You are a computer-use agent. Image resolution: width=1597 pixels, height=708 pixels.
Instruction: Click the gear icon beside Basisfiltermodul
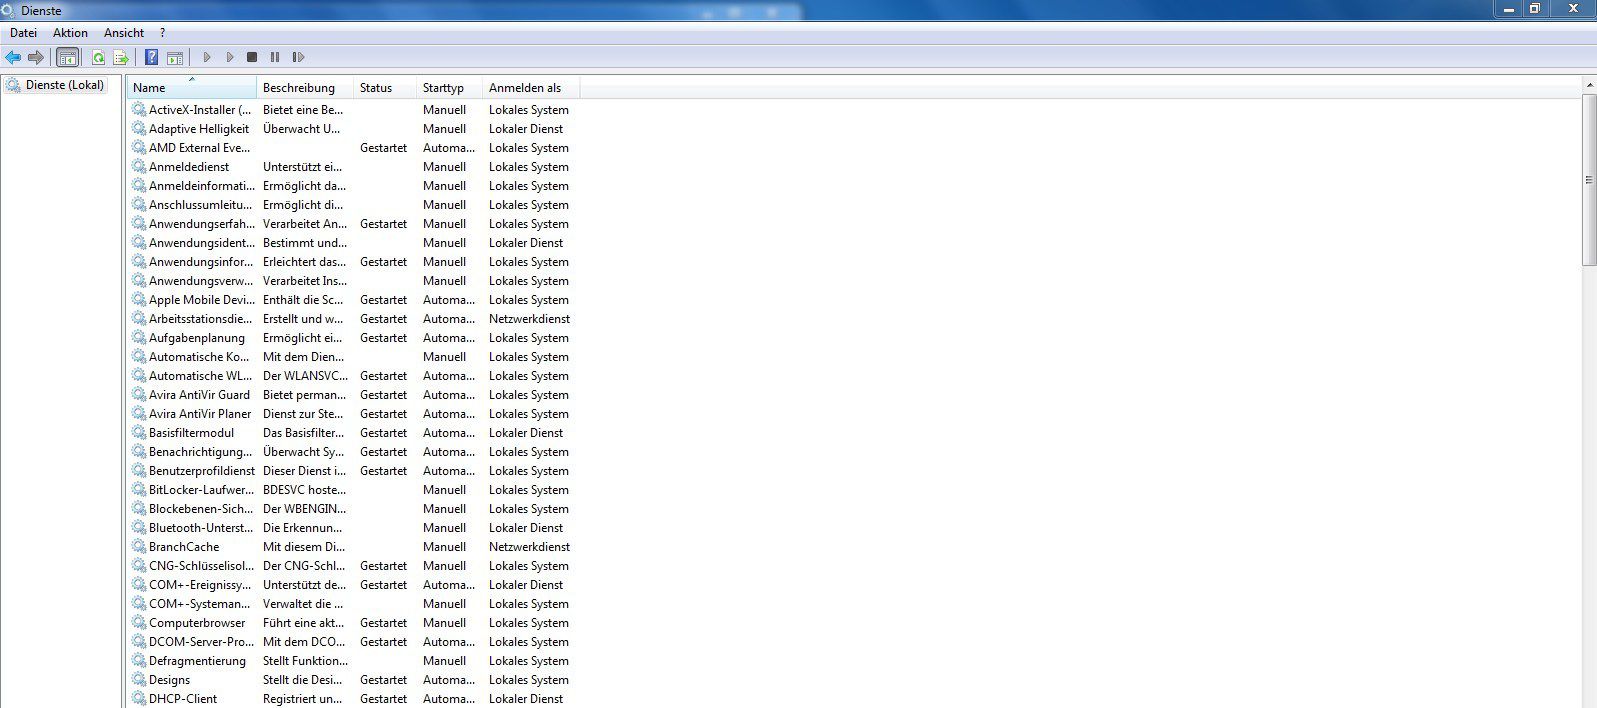(x=139, y=433)
